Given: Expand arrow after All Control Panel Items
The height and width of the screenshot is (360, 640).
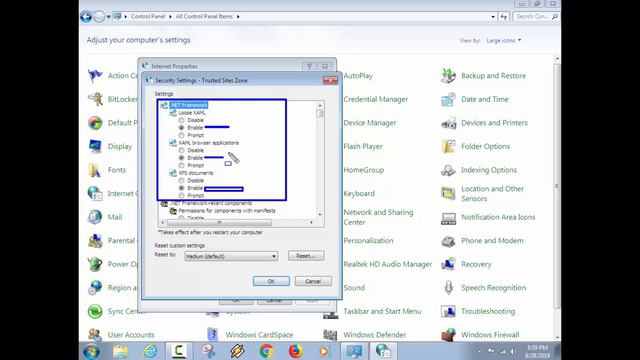Looking at the screenshot, I should [x=238, y=17].
